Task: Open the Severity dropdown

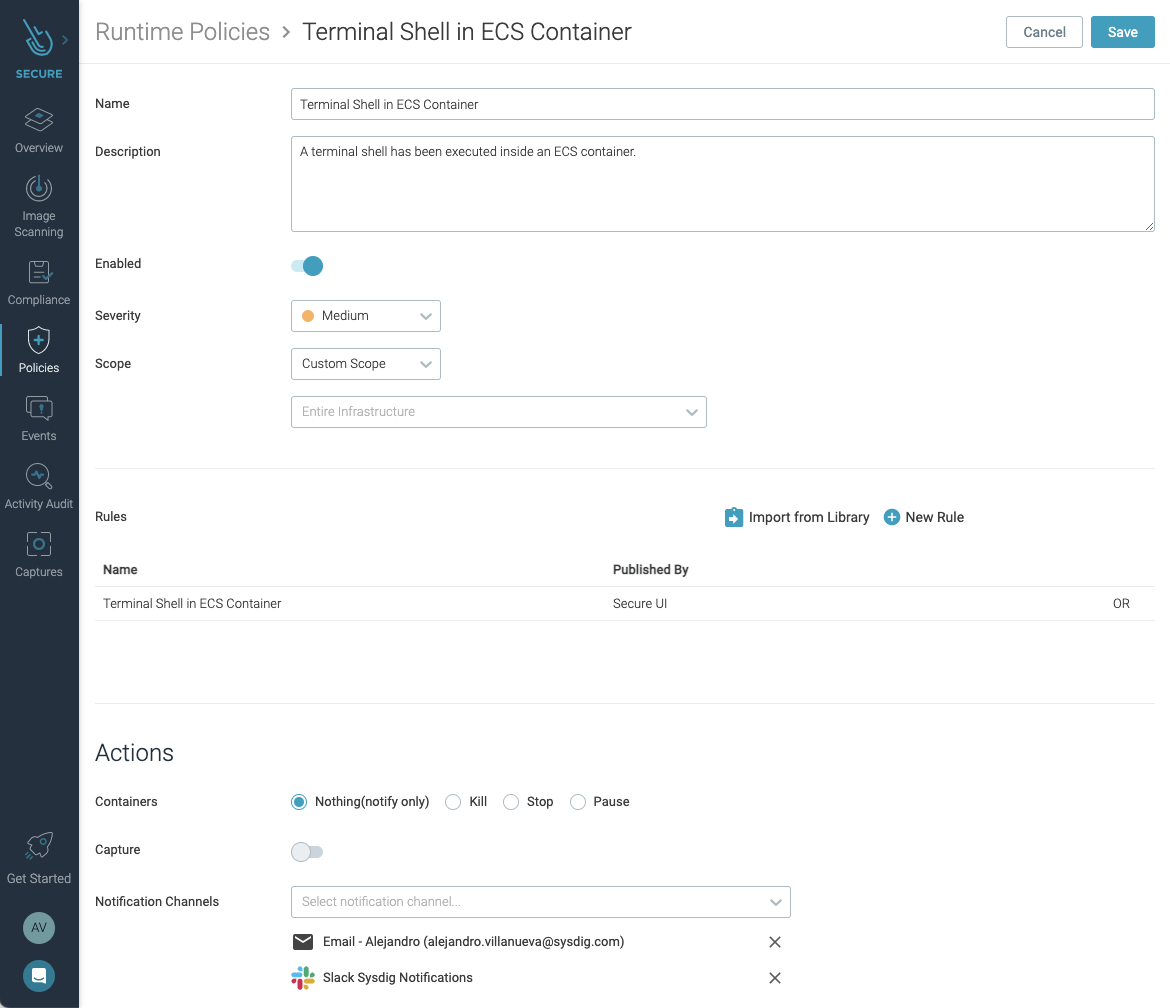Action: coord(365,315)
